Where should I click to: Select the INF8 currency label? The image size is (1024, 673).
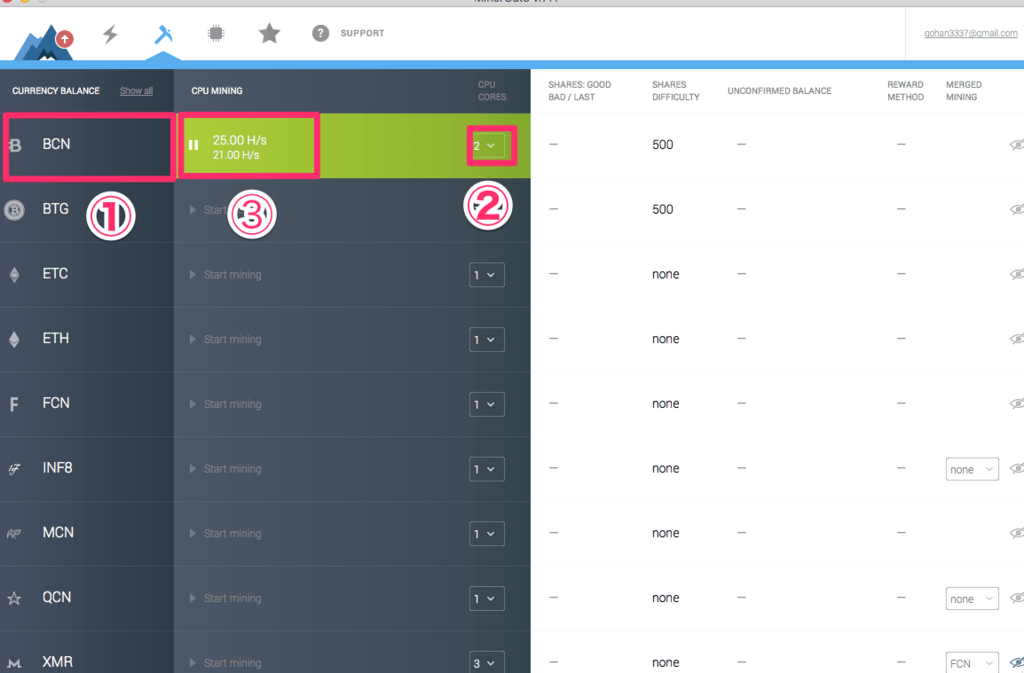tap(57, 467)
